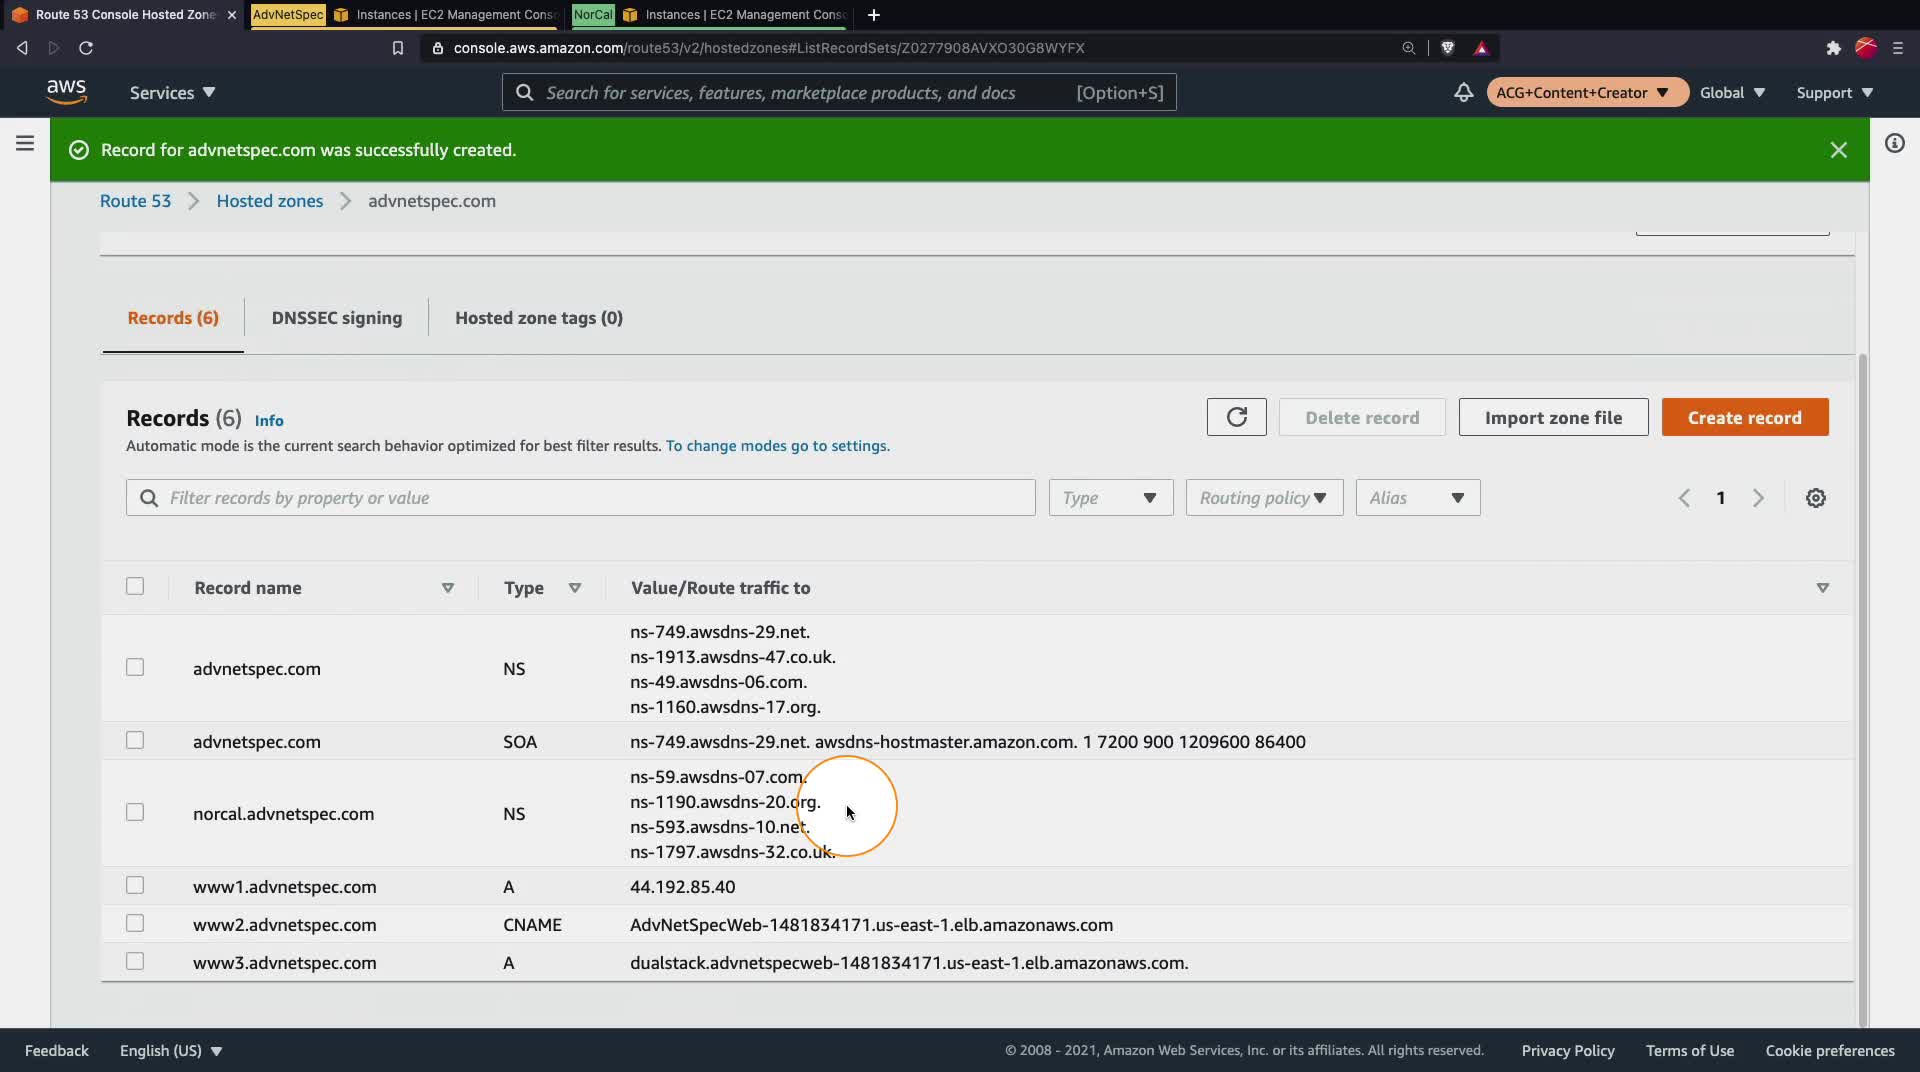Click the Feedback link in footer
This screenshot has width=1920, height=1072.
57,1051
